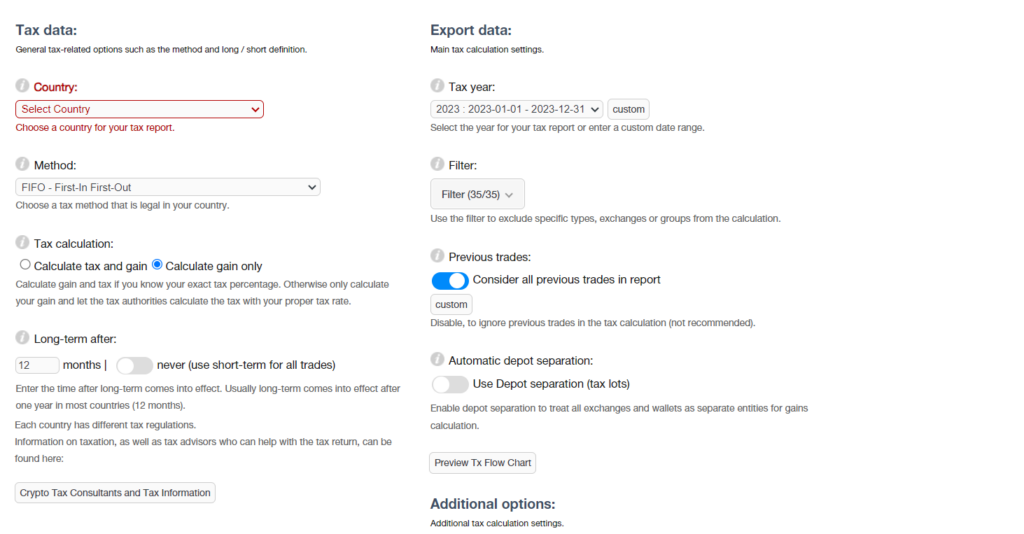Click the Tax year info icon
Image resolution: width=1024 pixels, height=534 pixels.
(x=437, y=86)
